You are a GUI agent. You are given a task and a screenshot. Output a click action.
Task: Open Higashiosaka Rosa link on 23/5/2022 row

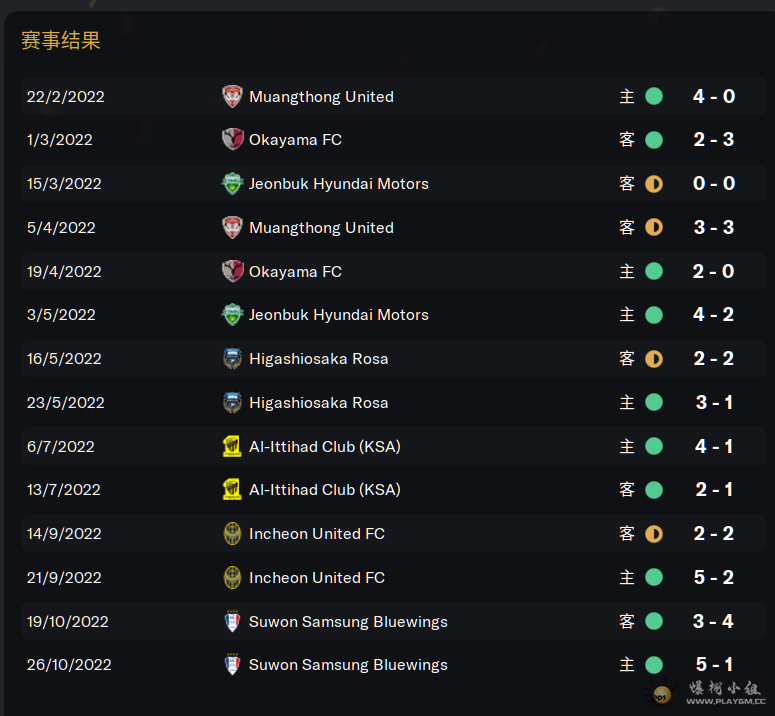tap(318, 403)
